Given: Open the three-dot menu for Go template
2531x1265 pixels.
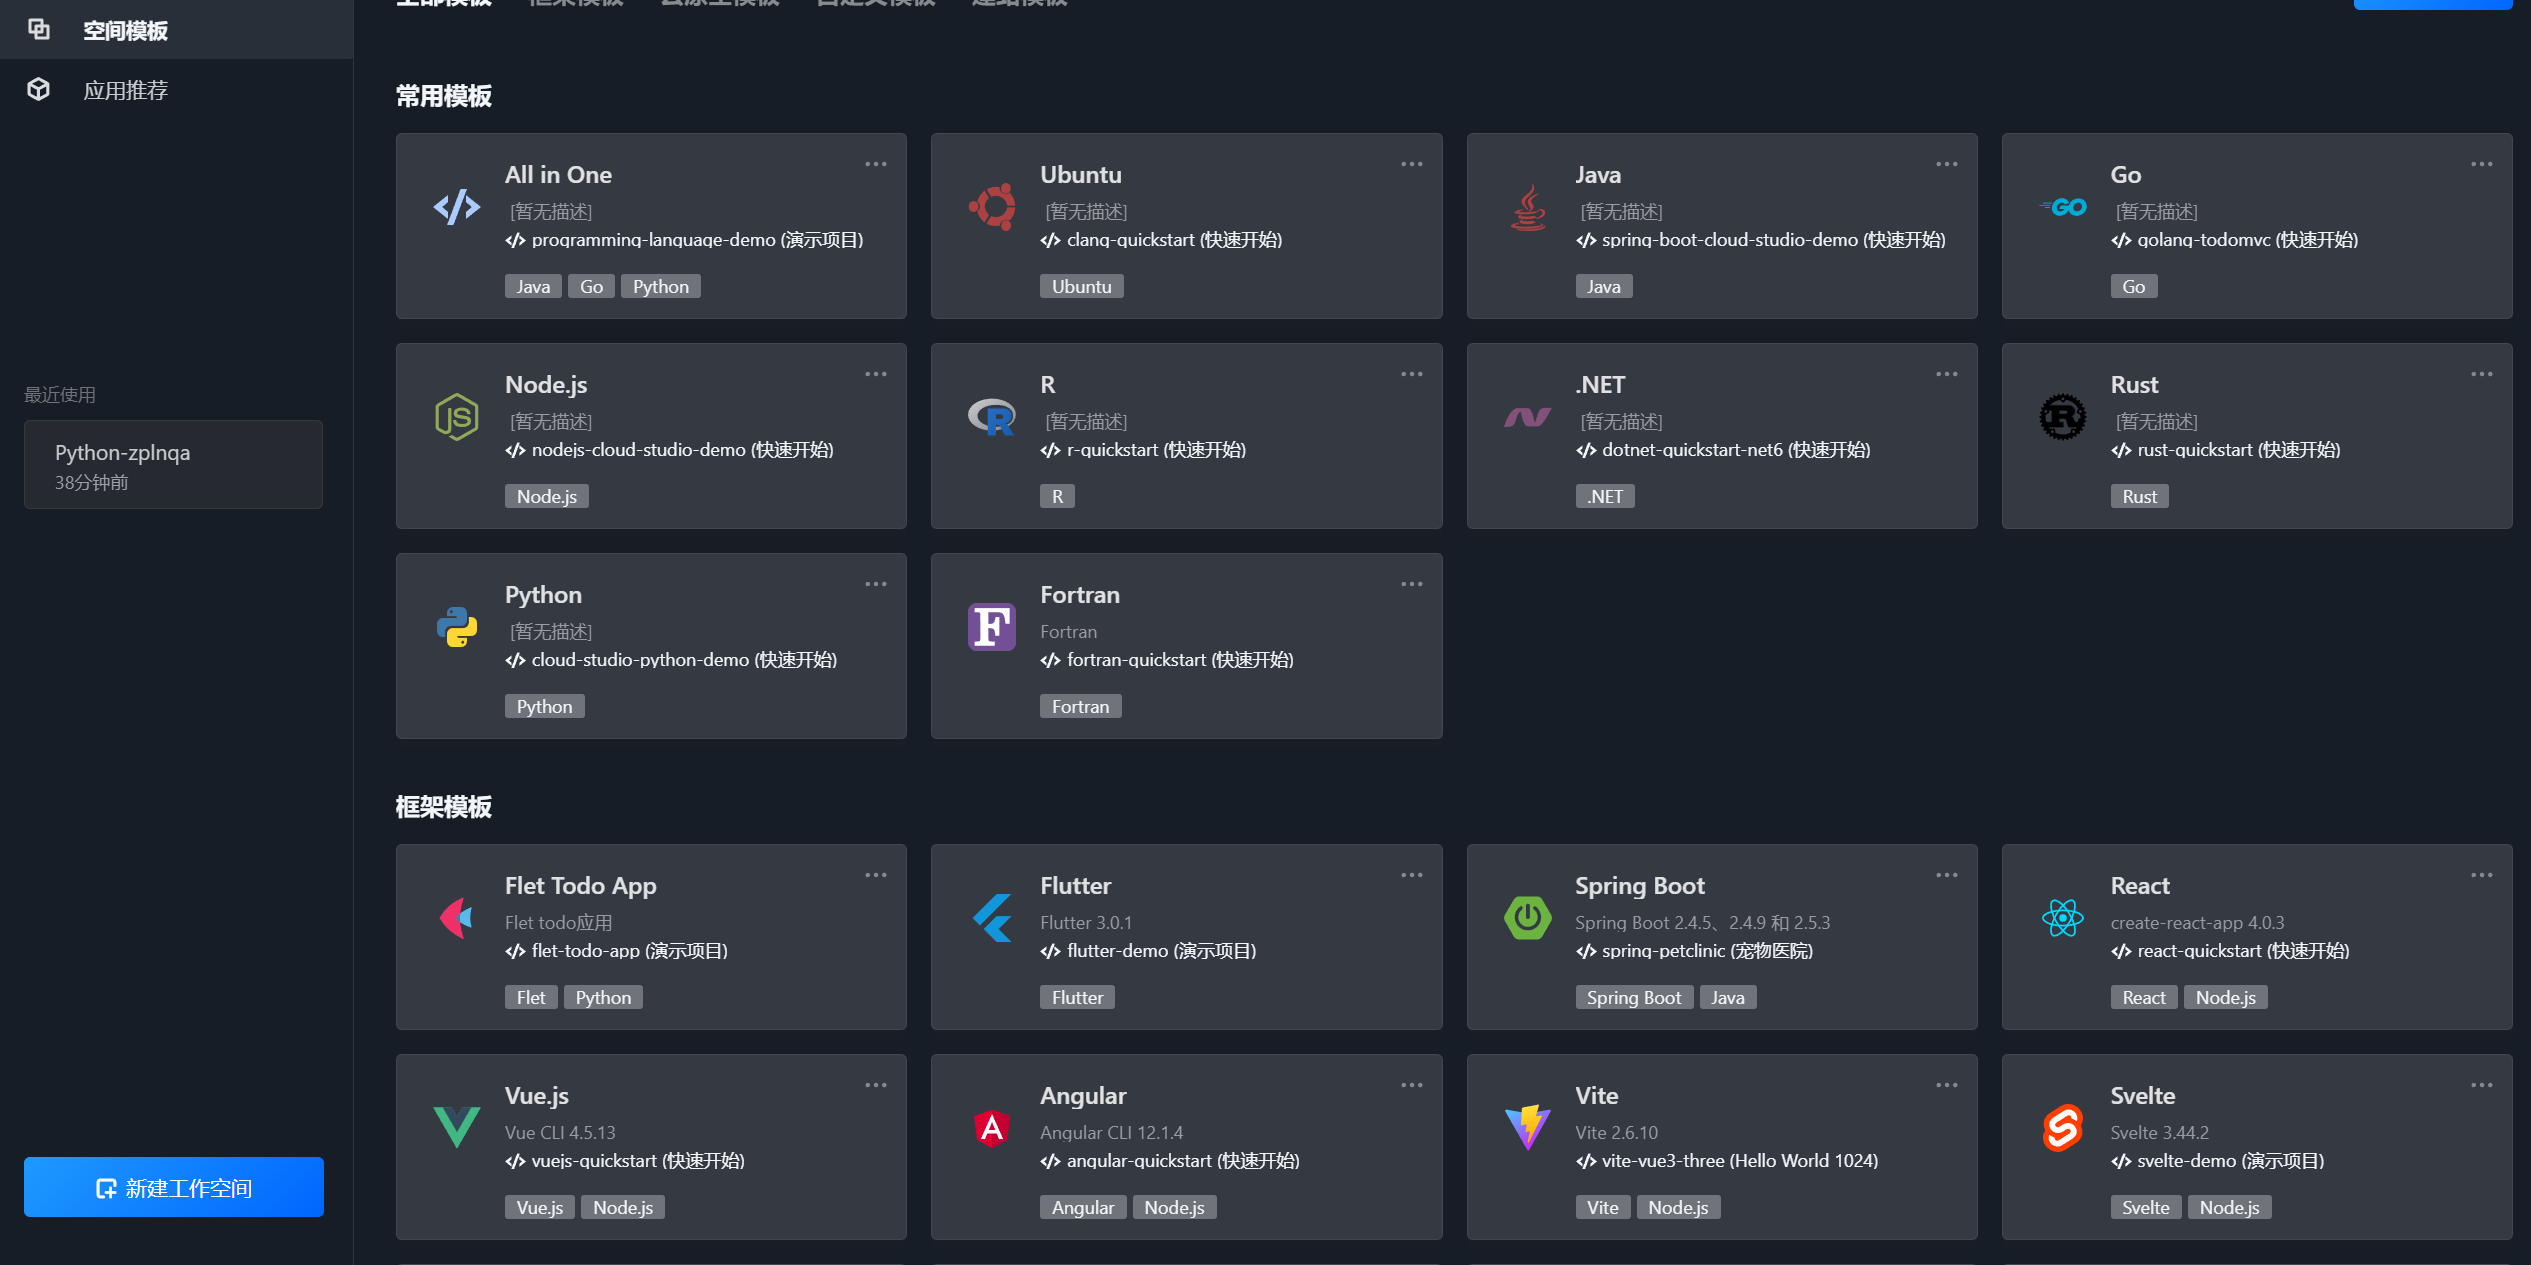Looking at the screenshot, I should click(x=2481, y=164).
